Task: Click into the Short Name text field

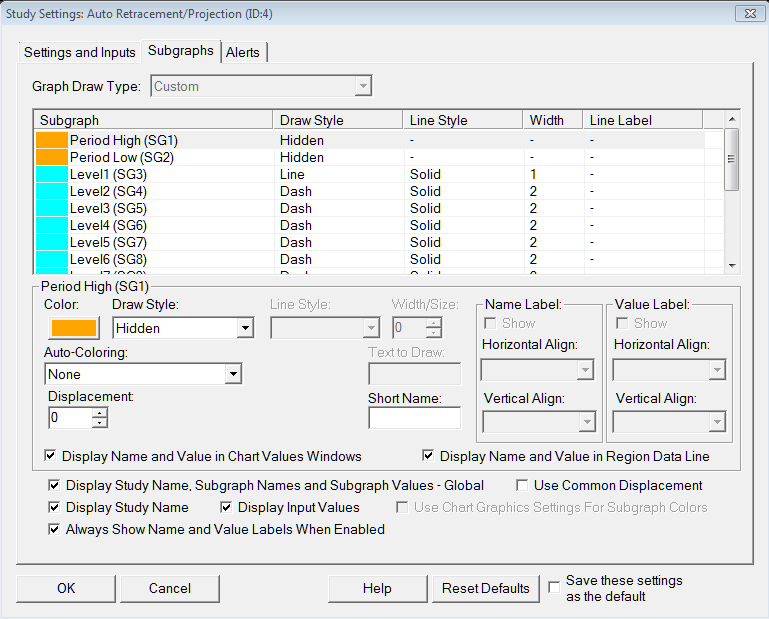Action: (414, 418)
